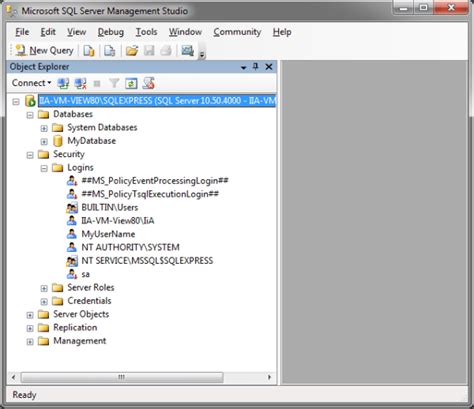
Task: Click the Activity Monitor toolbar icon
Action: (187, 51)
